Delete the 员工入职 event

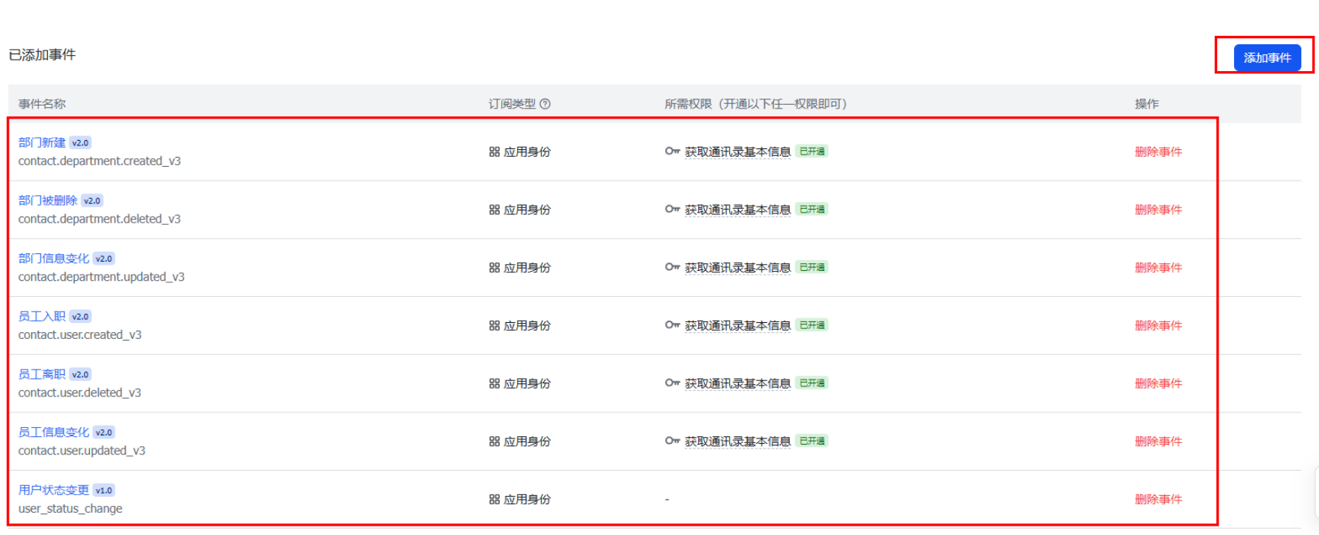click(1158, 326)
